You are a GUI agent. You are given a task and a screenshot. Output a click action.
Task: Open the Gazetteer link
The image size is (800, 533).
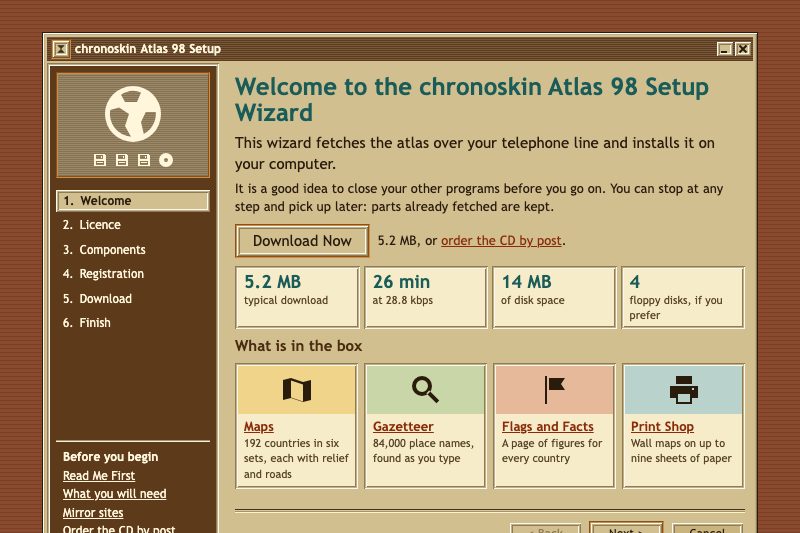[403, 426]
